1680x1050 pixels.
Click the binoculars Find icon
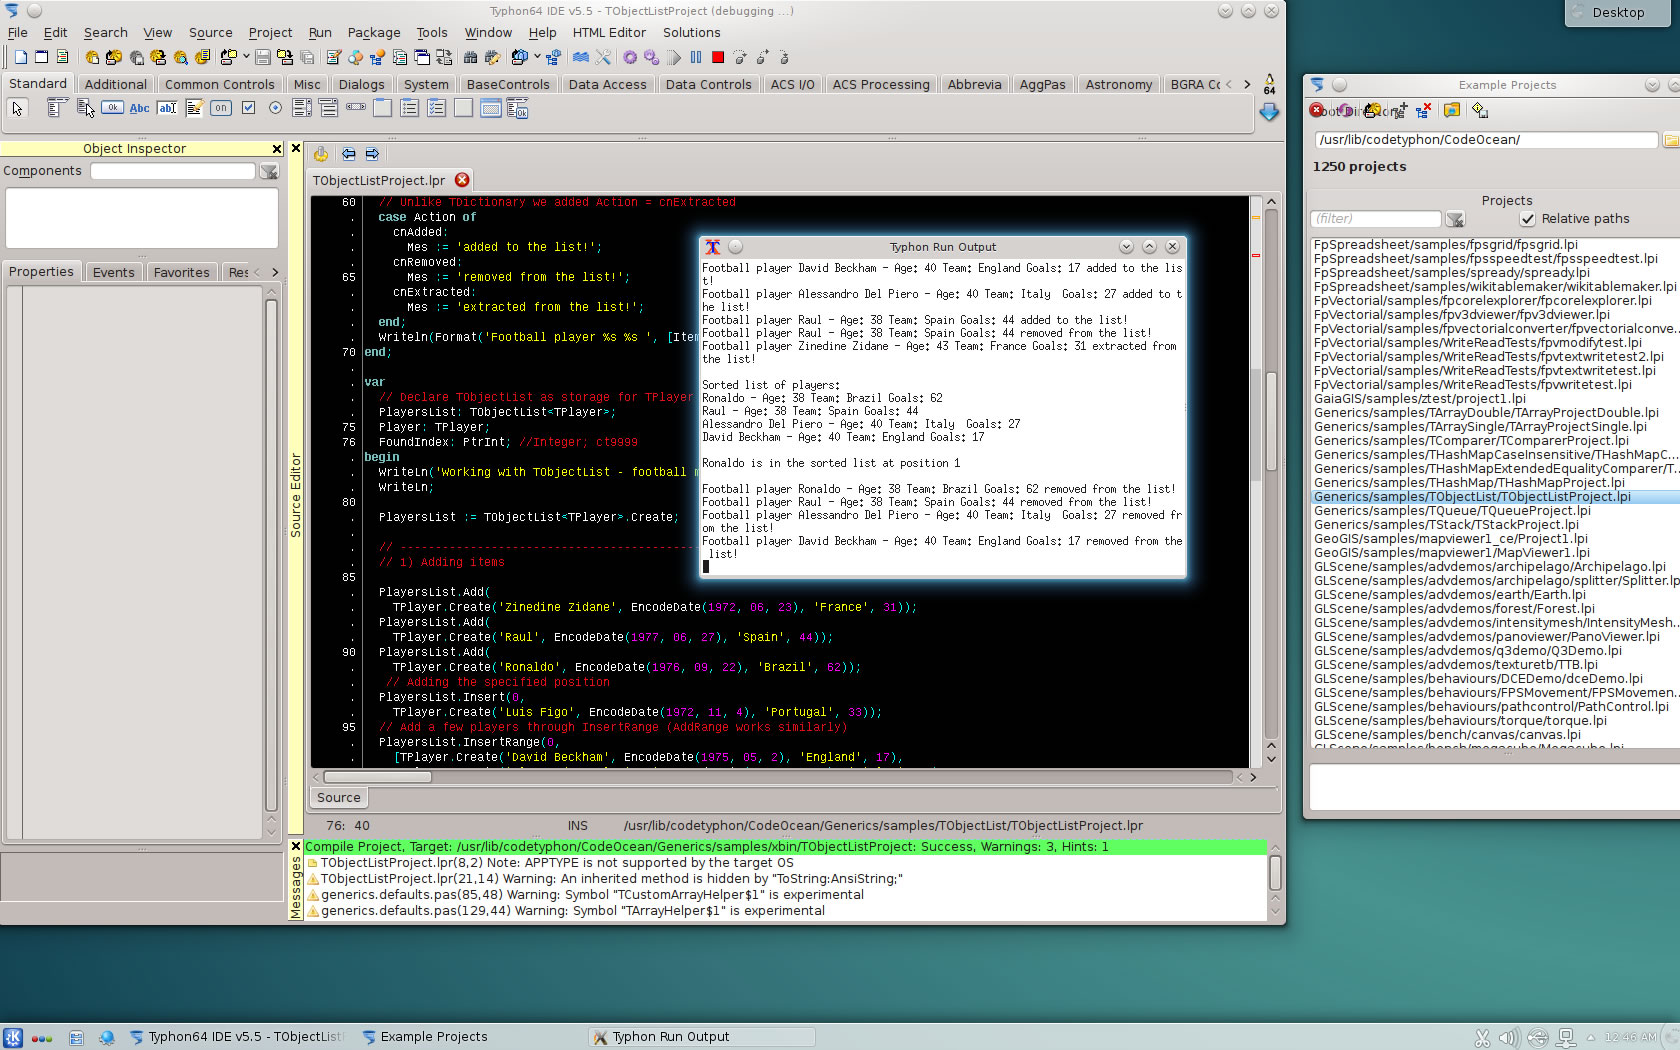(470, 57)
